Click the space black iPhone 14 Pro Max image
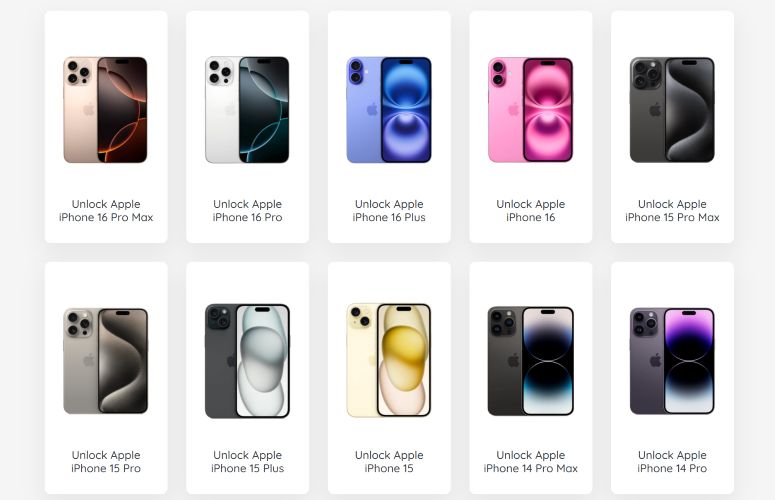Image resolution: width=775 pixels, height=500 pixels. point(530,361)
